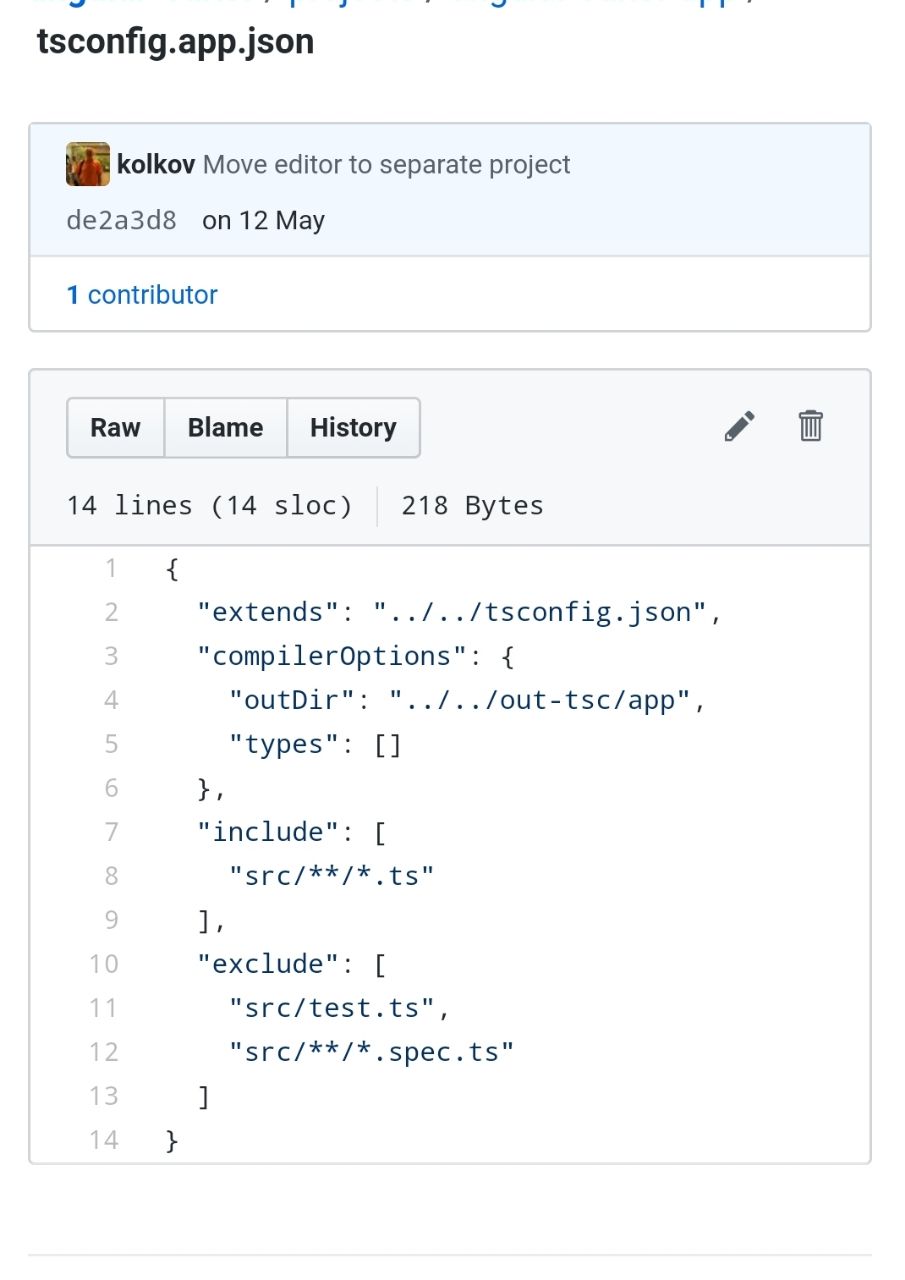Select line number 10 for exclude
Viewport: 905px width, 1280px height.
click(x=104, y=964)
